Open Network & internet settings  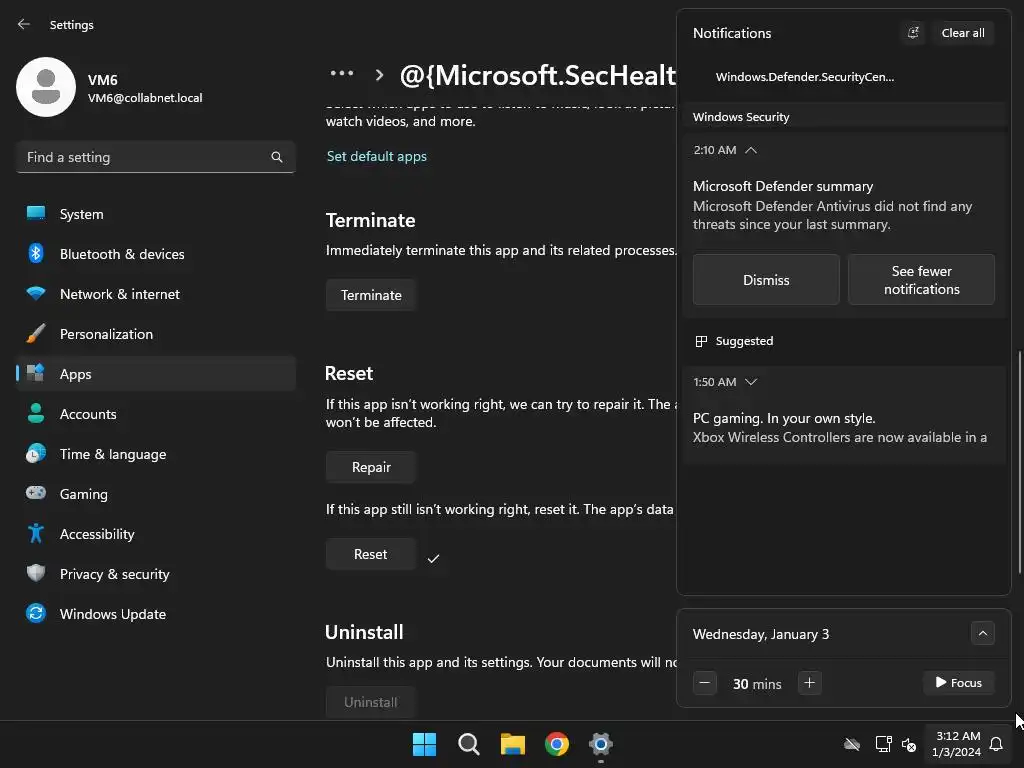(x=155, y=294)
